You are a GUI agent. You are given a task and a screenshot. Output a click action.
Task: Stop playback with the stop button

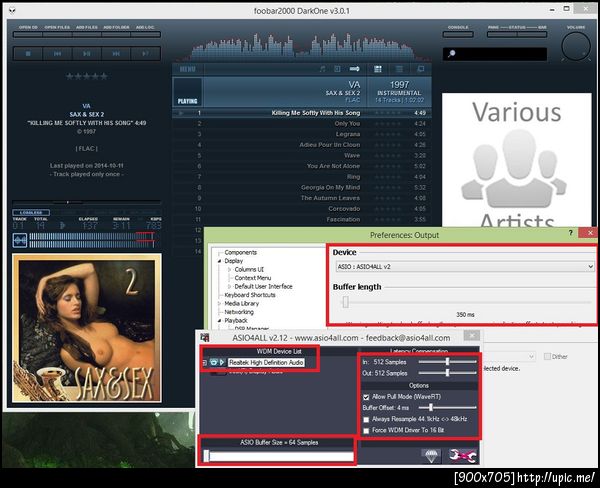point(28,54)
